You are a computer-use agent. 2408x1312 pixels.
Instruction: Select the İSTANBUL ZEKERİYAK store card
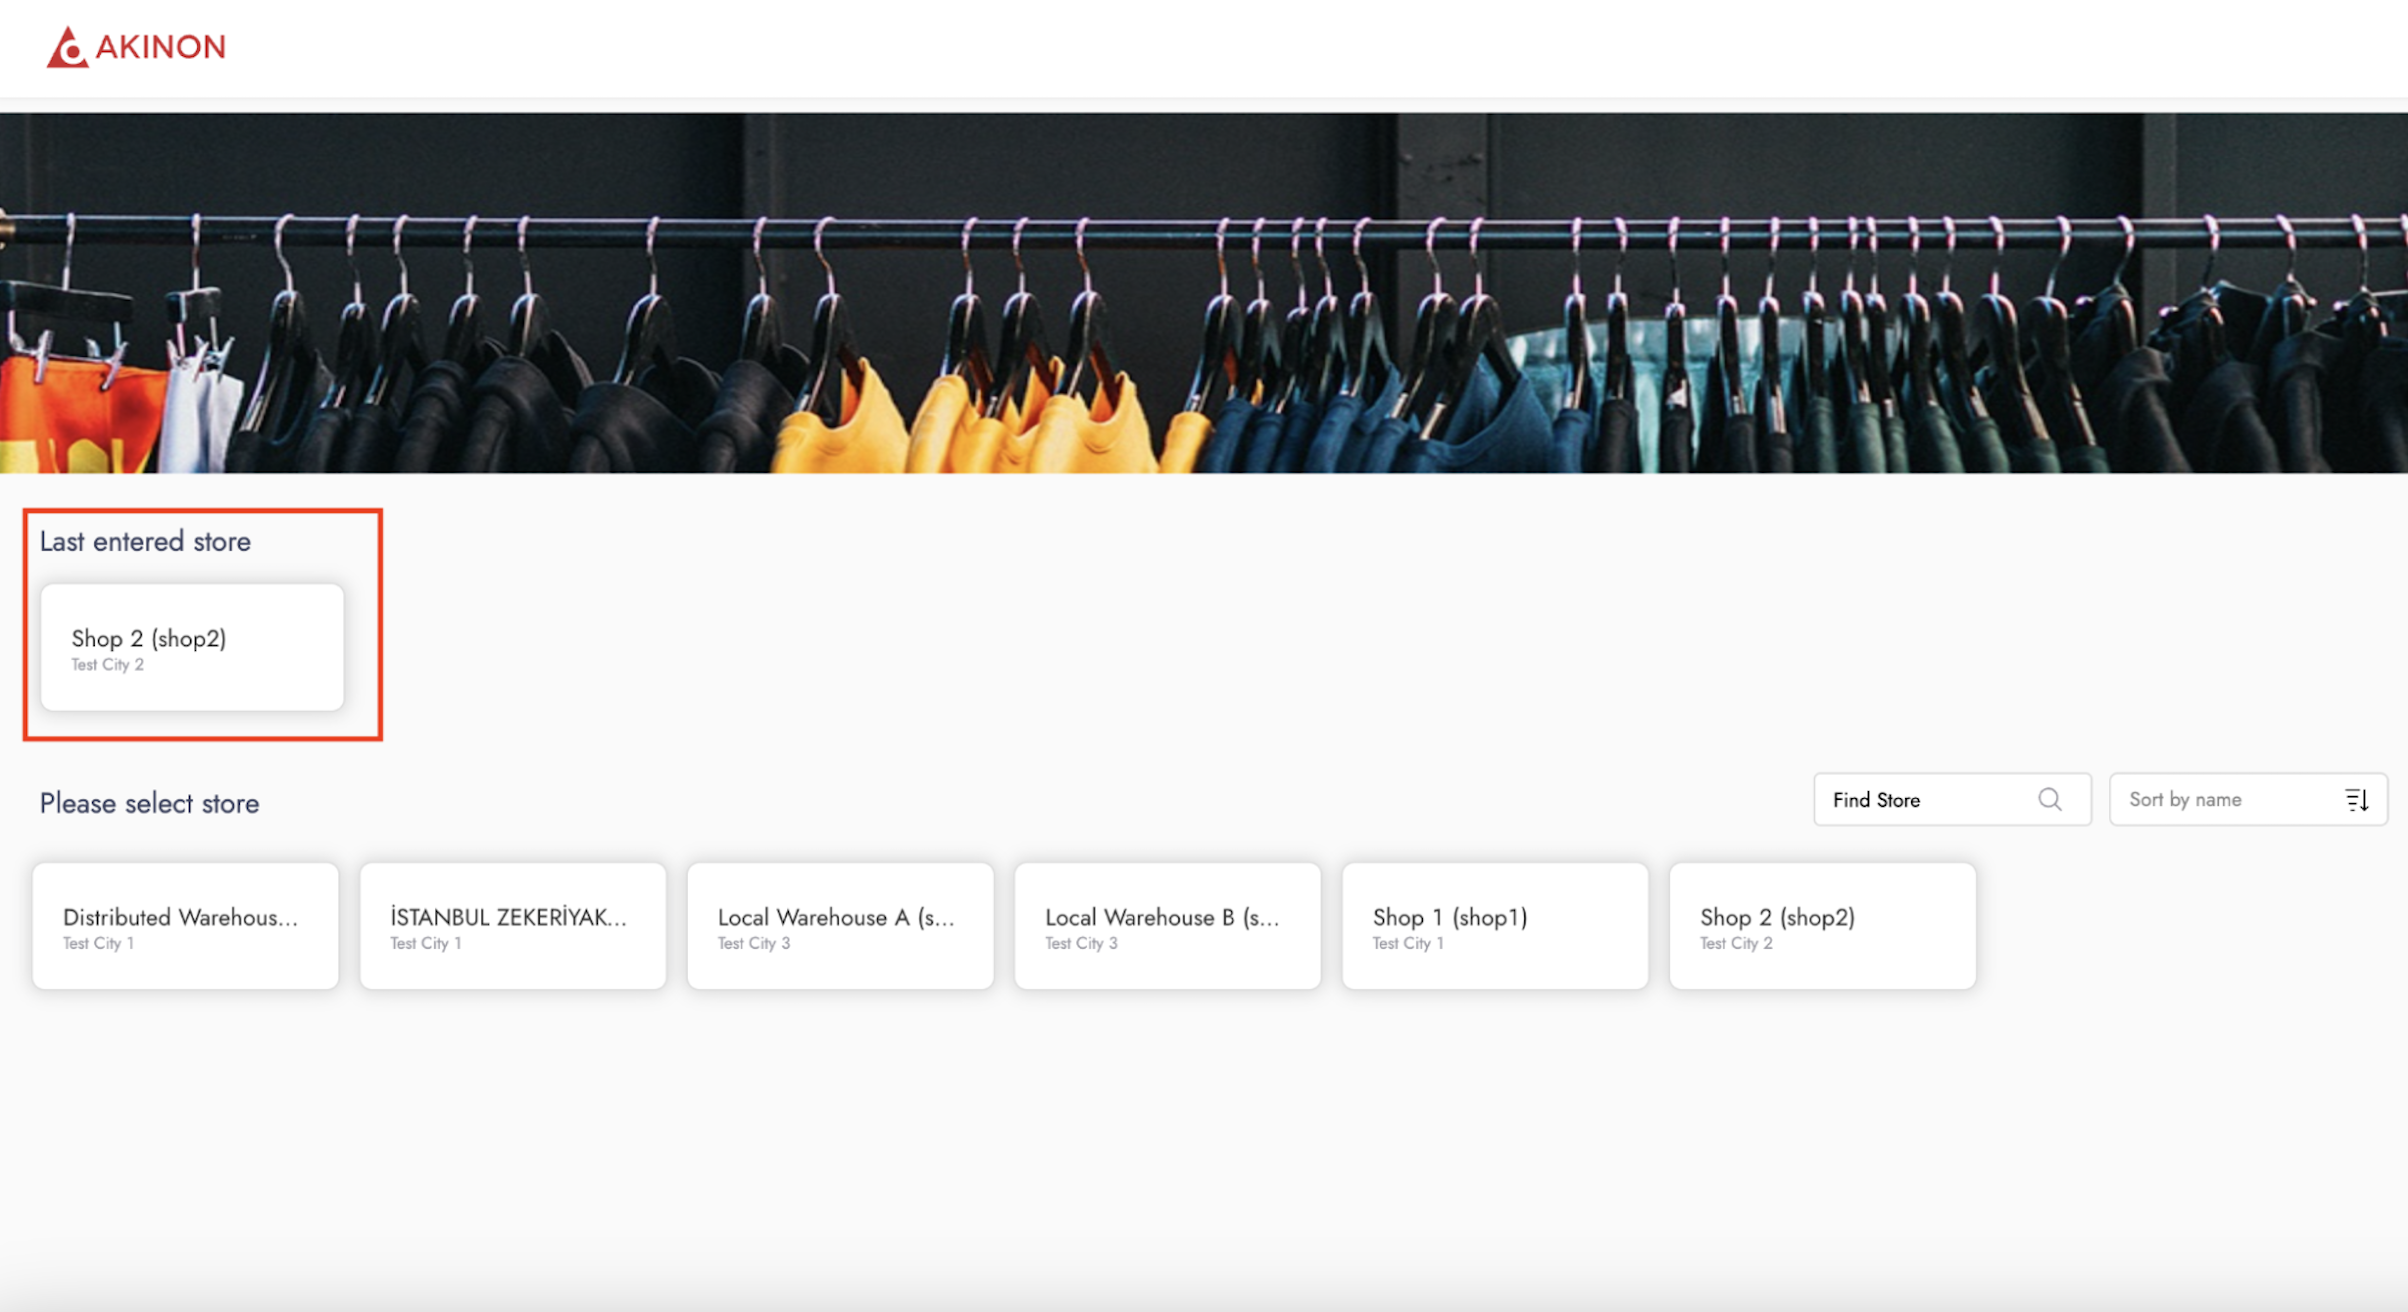coord(512,926)
